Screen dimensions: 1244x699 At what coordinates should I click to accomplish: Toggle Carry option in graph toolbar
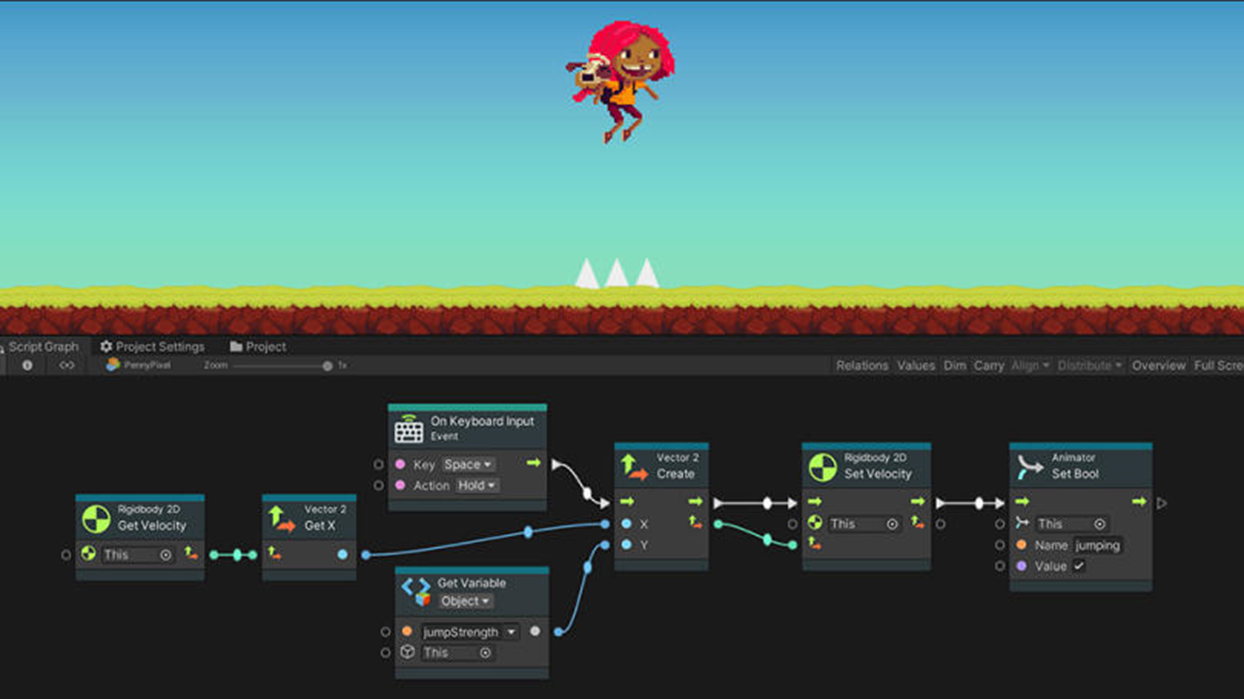(x=989, y=366)
